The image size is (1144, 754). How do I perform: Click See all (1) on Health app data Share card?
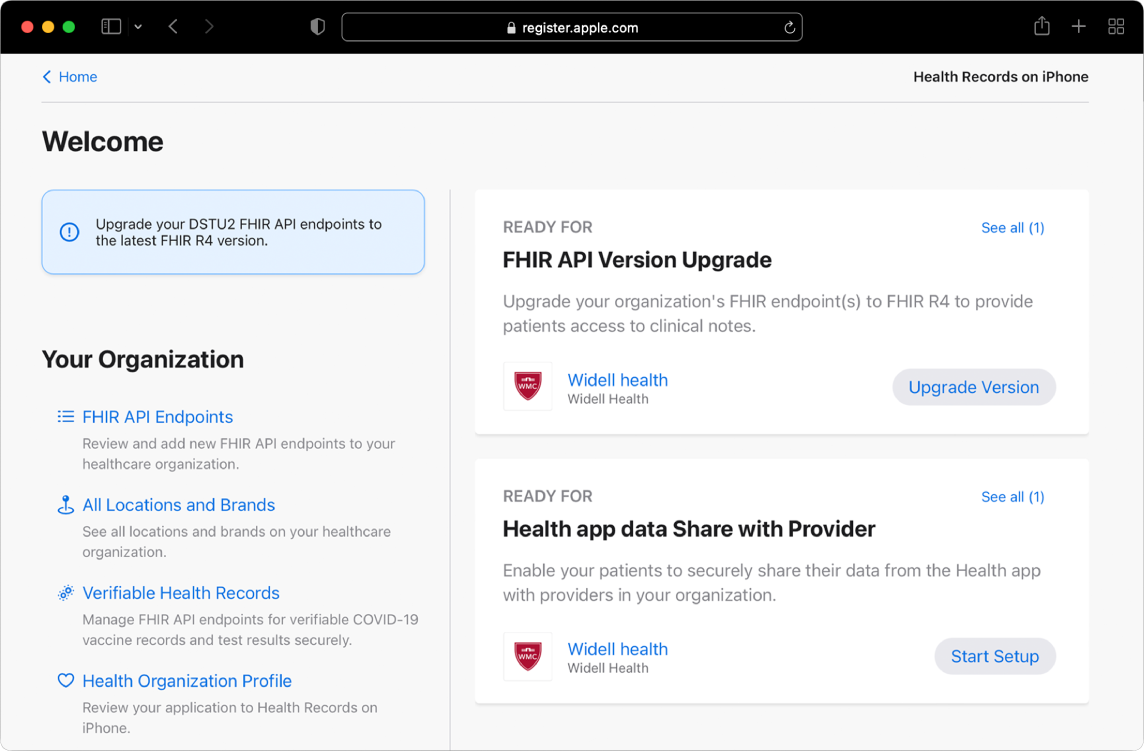coord(1012,496)
